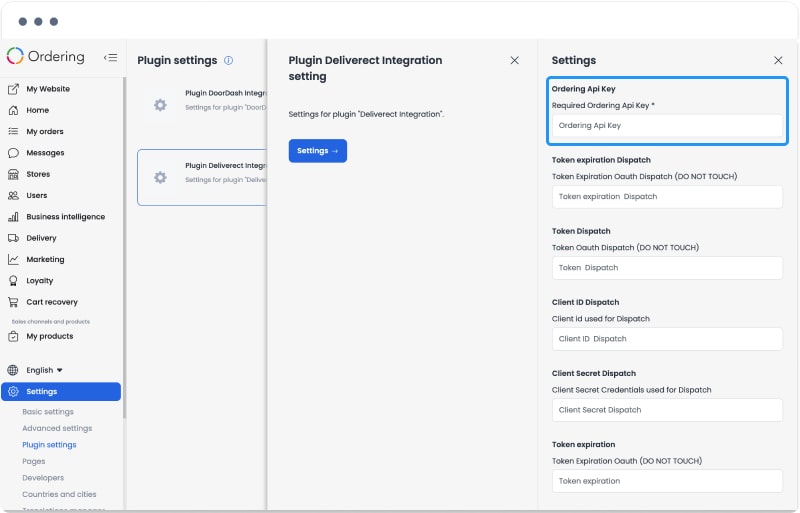
Task: Click the globe language icon
Action: pos(13,370)
